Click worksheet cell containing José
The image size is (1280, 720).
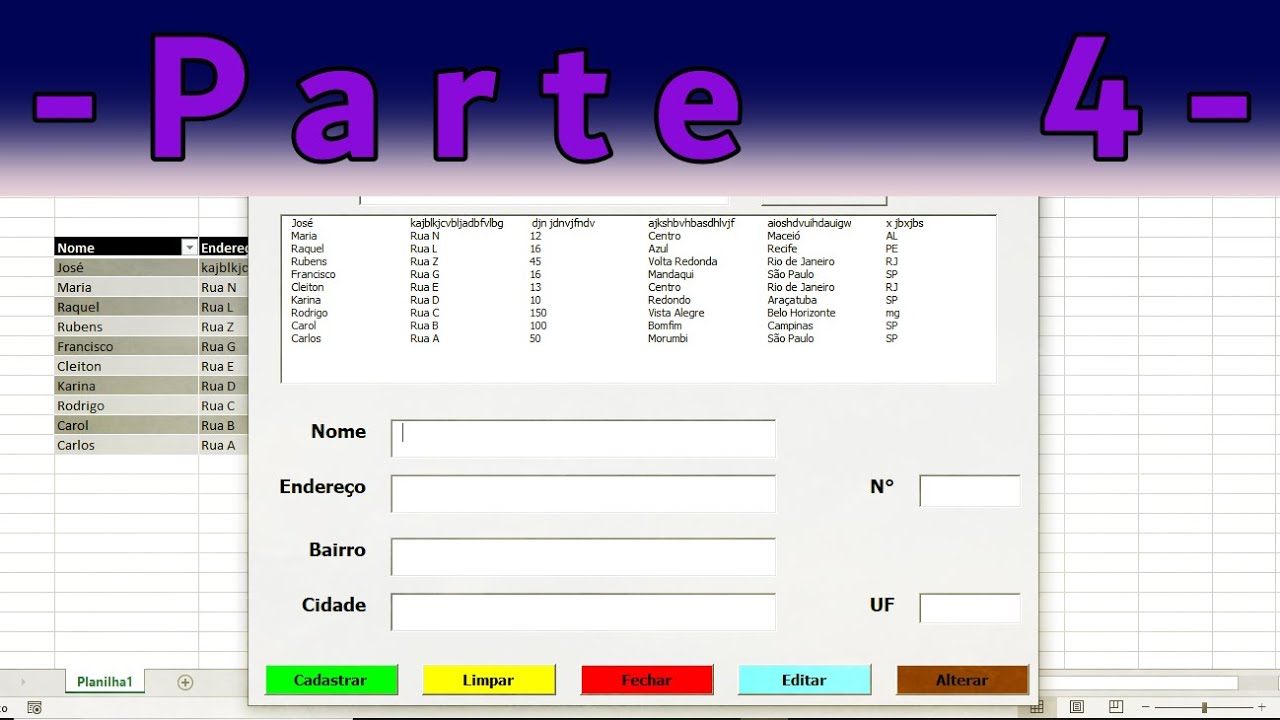click(x=126, y=268)
